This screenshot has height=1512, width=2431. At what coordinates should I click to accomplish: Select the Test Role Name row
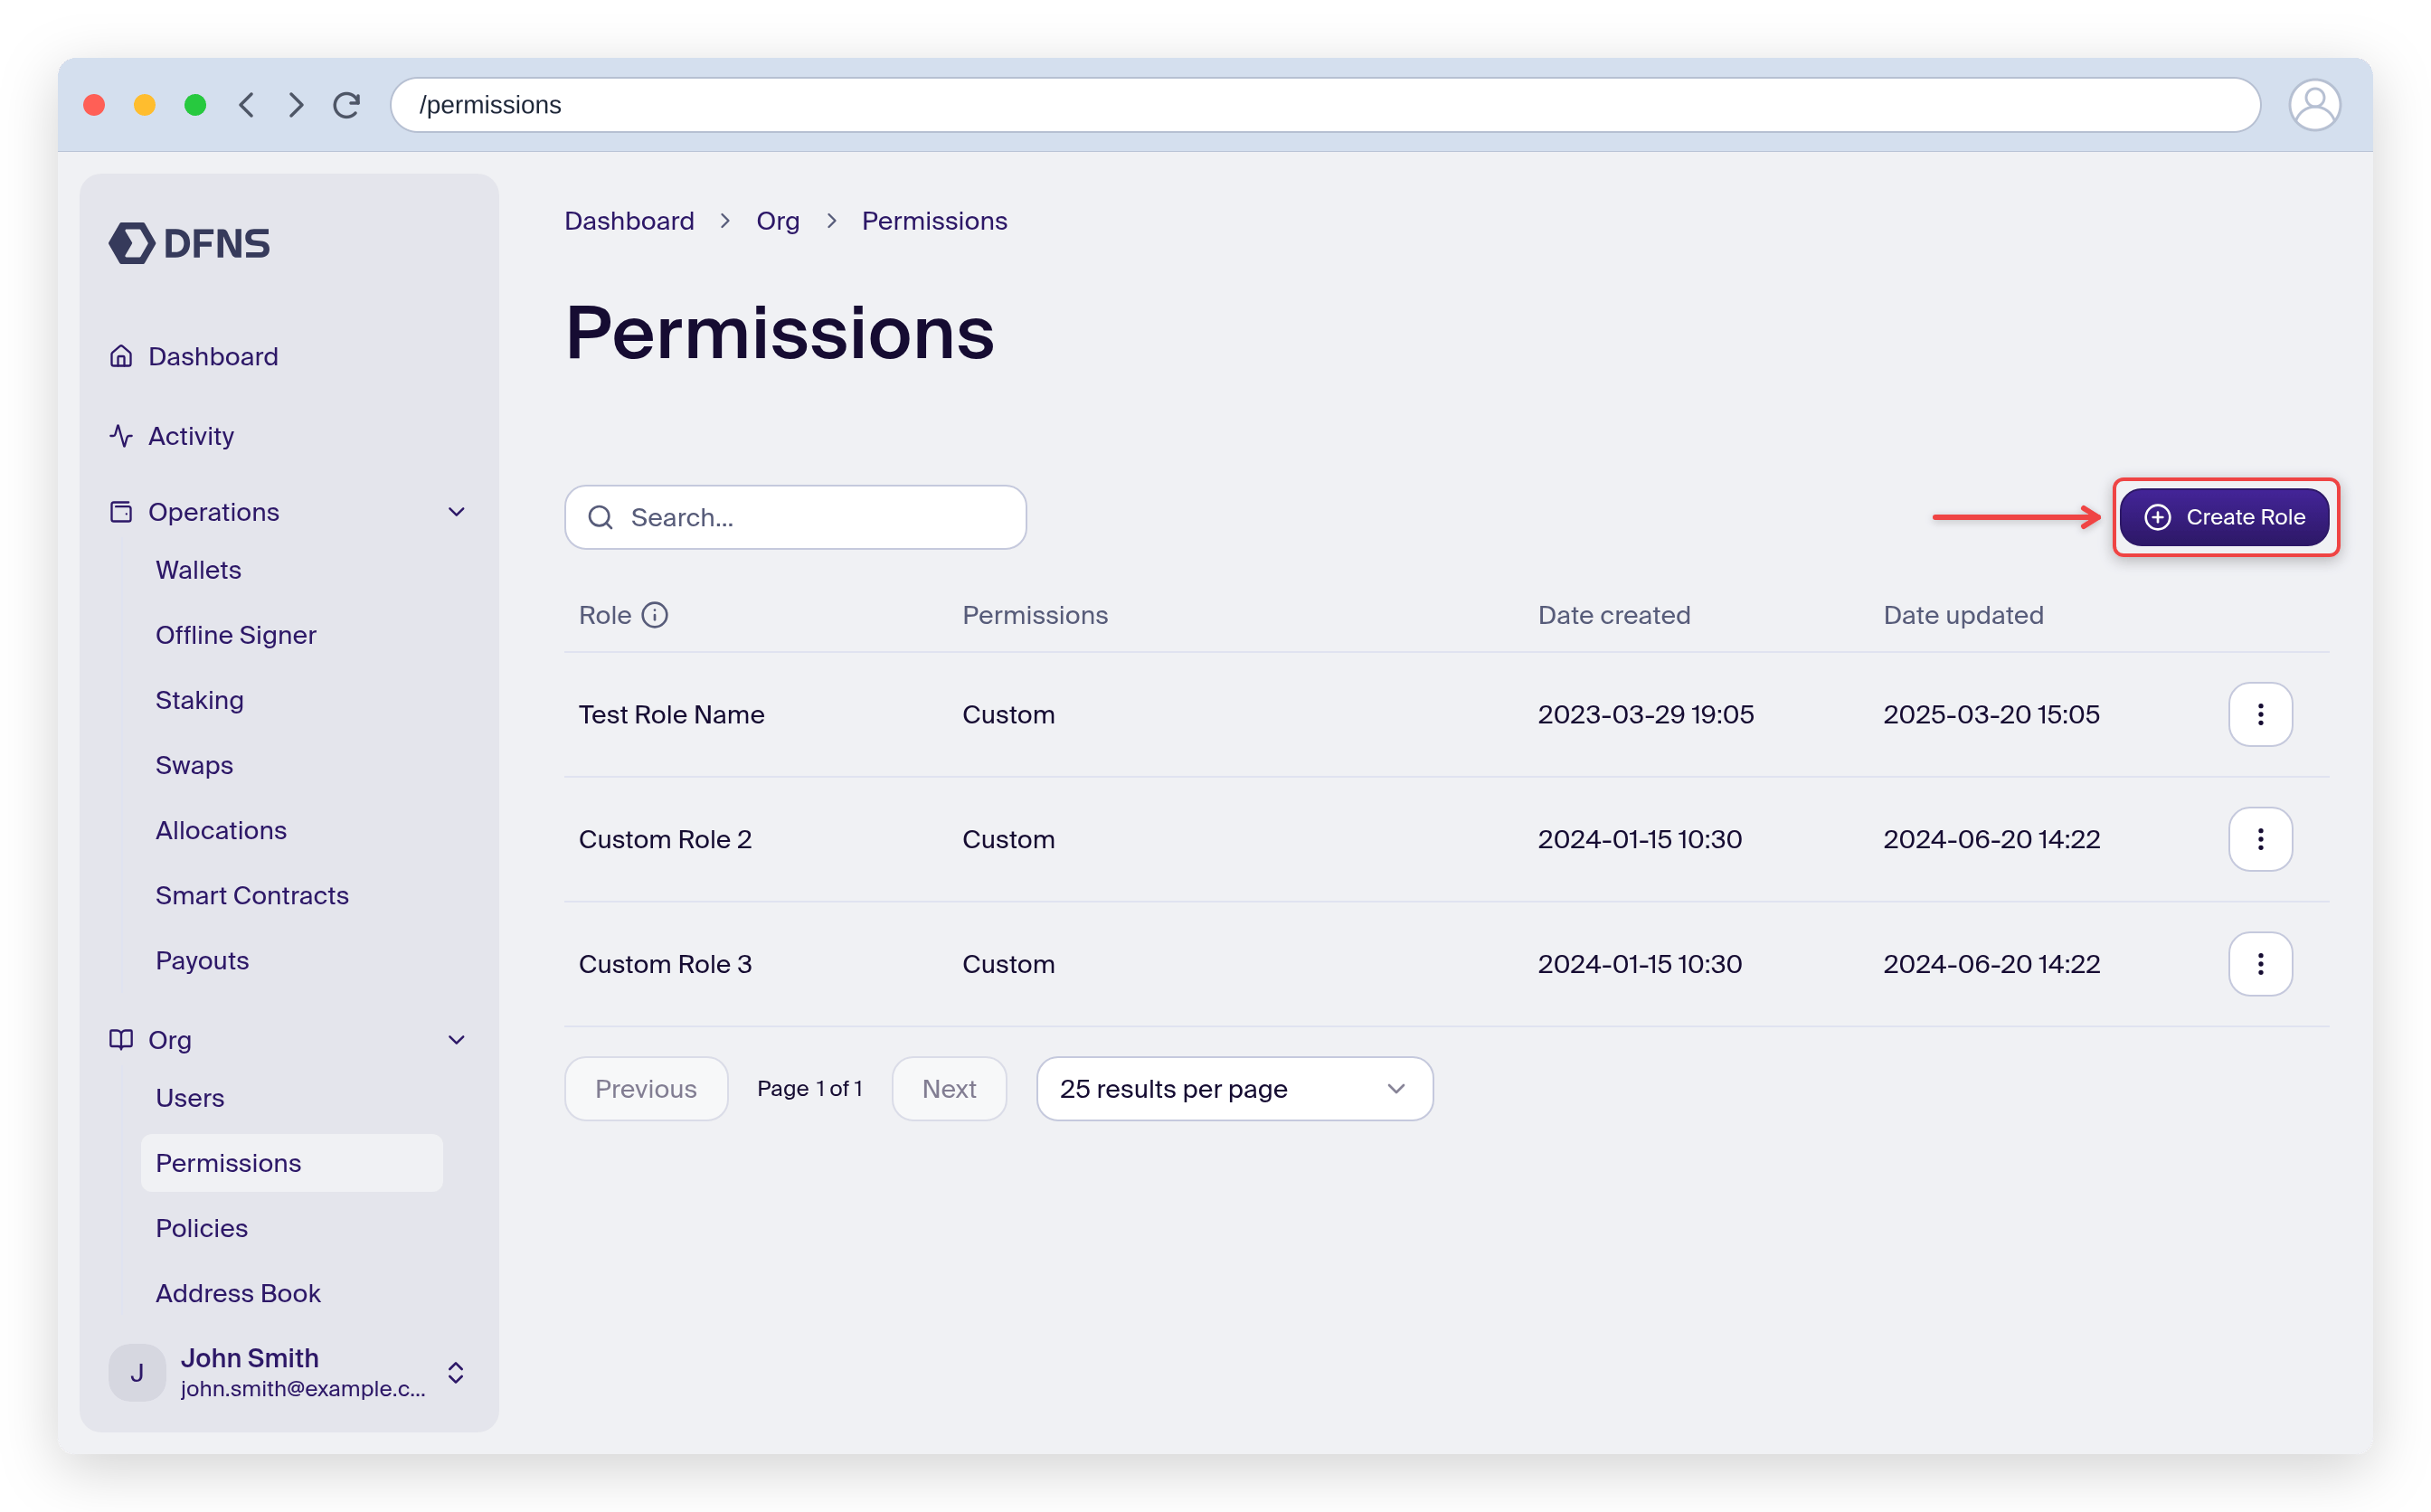point(1446,714)
